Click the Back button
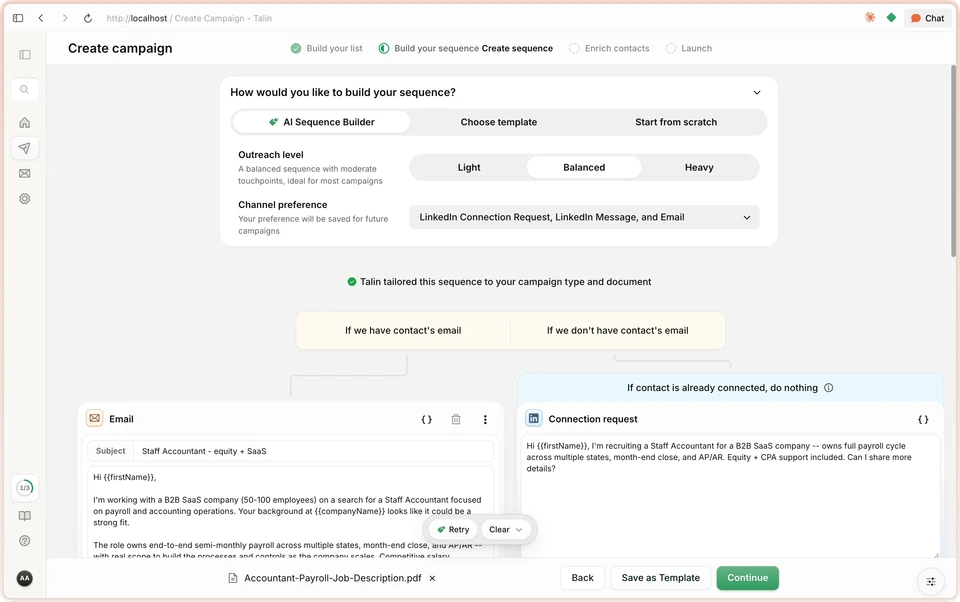Screen dimensions: 960x602 coord(582,578)
